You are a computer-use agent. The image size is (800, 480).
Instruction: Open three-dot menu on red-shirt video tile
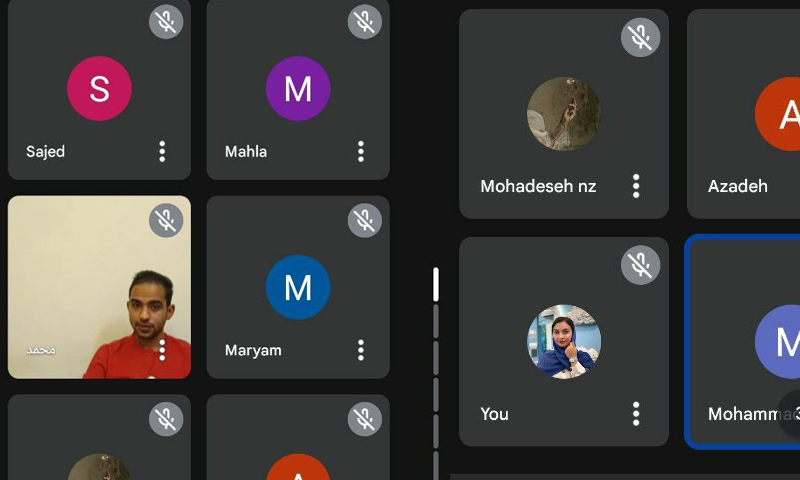pos(162,350)
